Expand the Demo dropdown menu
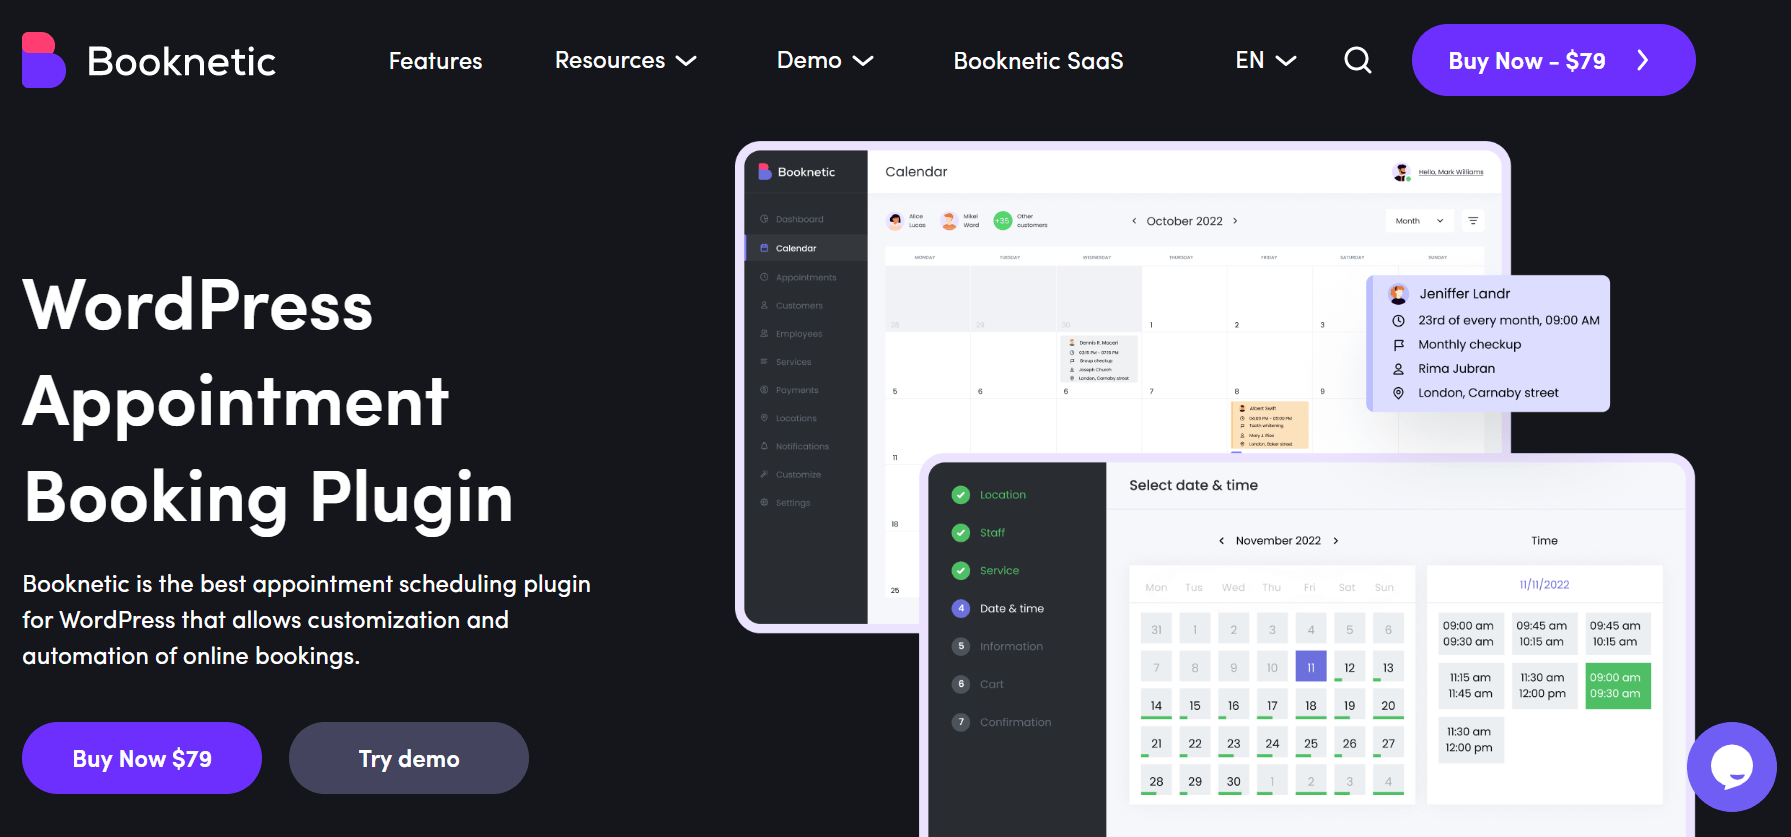 [x=825, y=61]
